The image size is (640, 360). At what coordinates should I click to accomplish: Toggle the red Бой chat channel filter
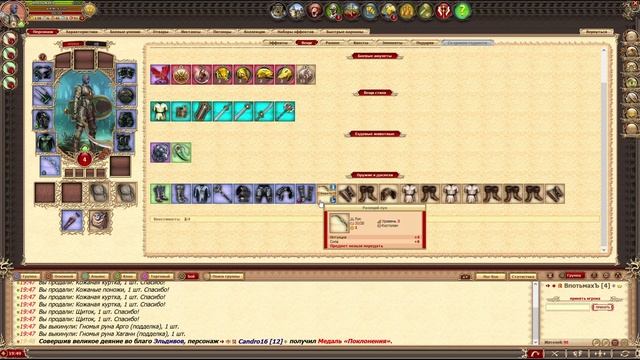(188, 276)
